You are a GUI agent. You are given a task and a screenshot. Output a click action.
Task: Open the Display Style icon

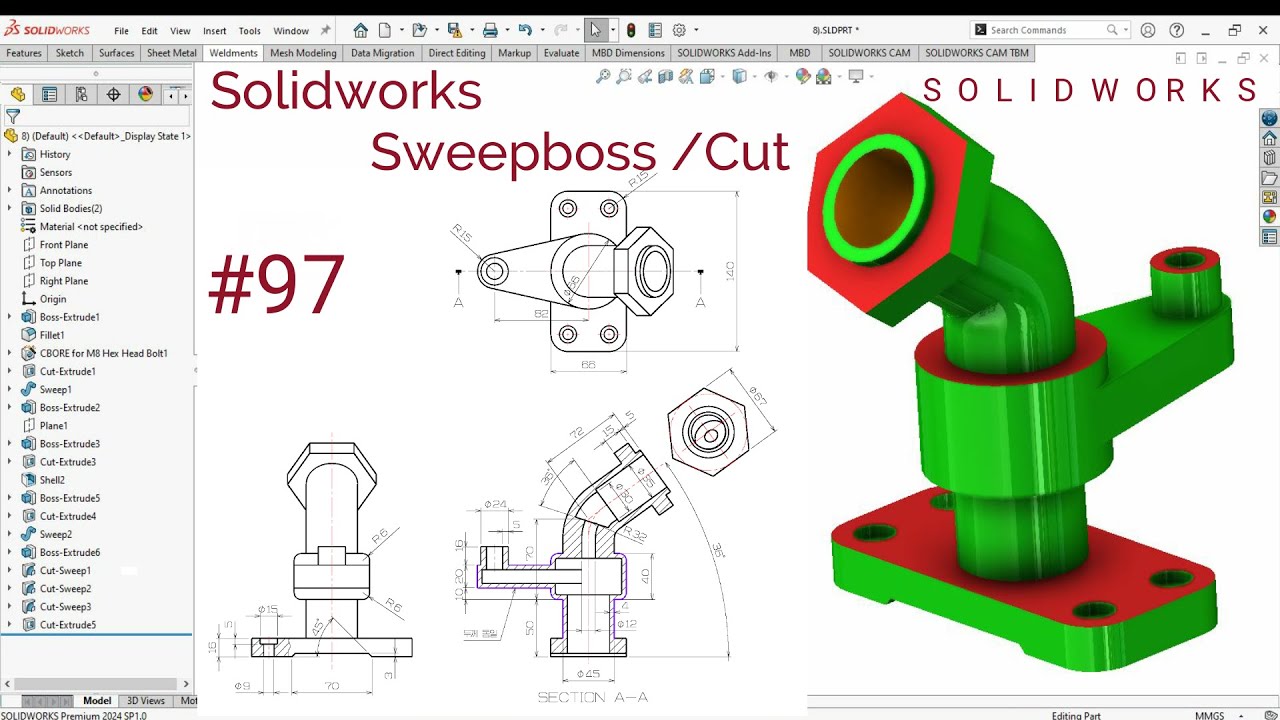click(x=739, y=76)
